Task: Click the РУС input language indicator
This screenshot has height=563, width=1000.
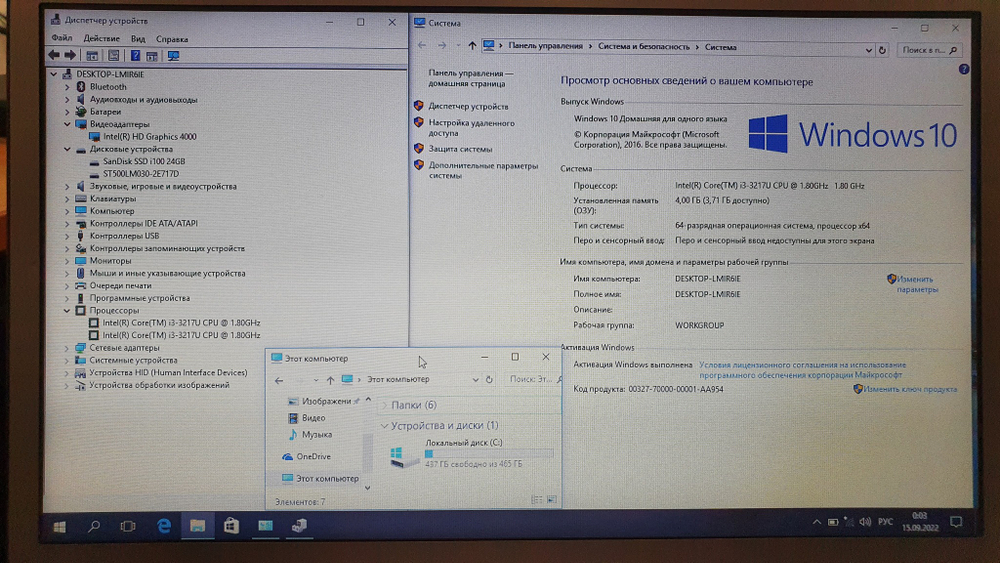Action: [x=884, y=522]
